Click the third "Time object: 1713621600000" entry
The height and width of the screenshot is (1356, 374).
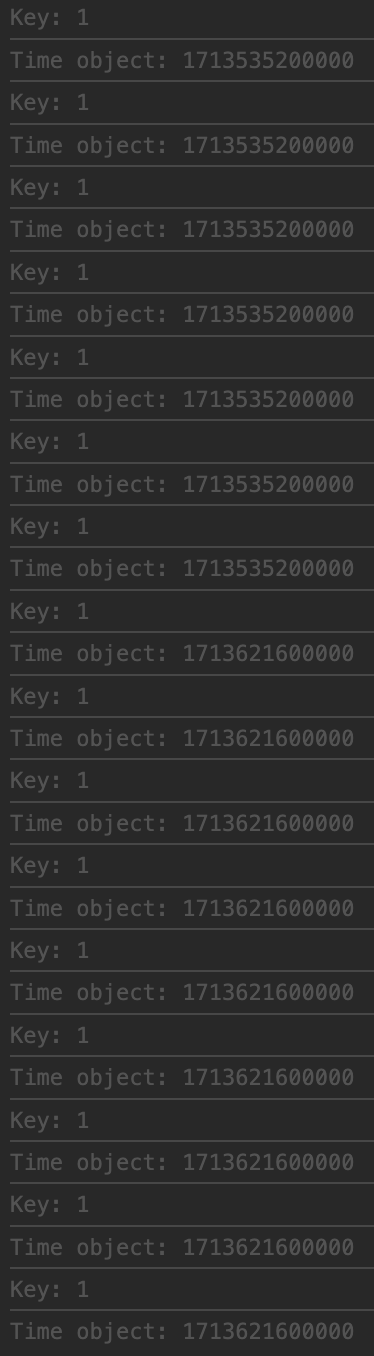coord(182,824)
